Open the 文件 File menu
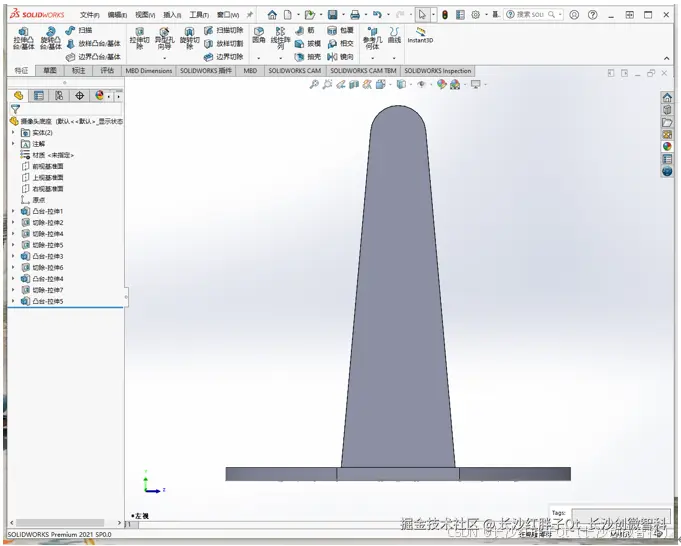This screenshot has width=681, height=546. (89, 15)
